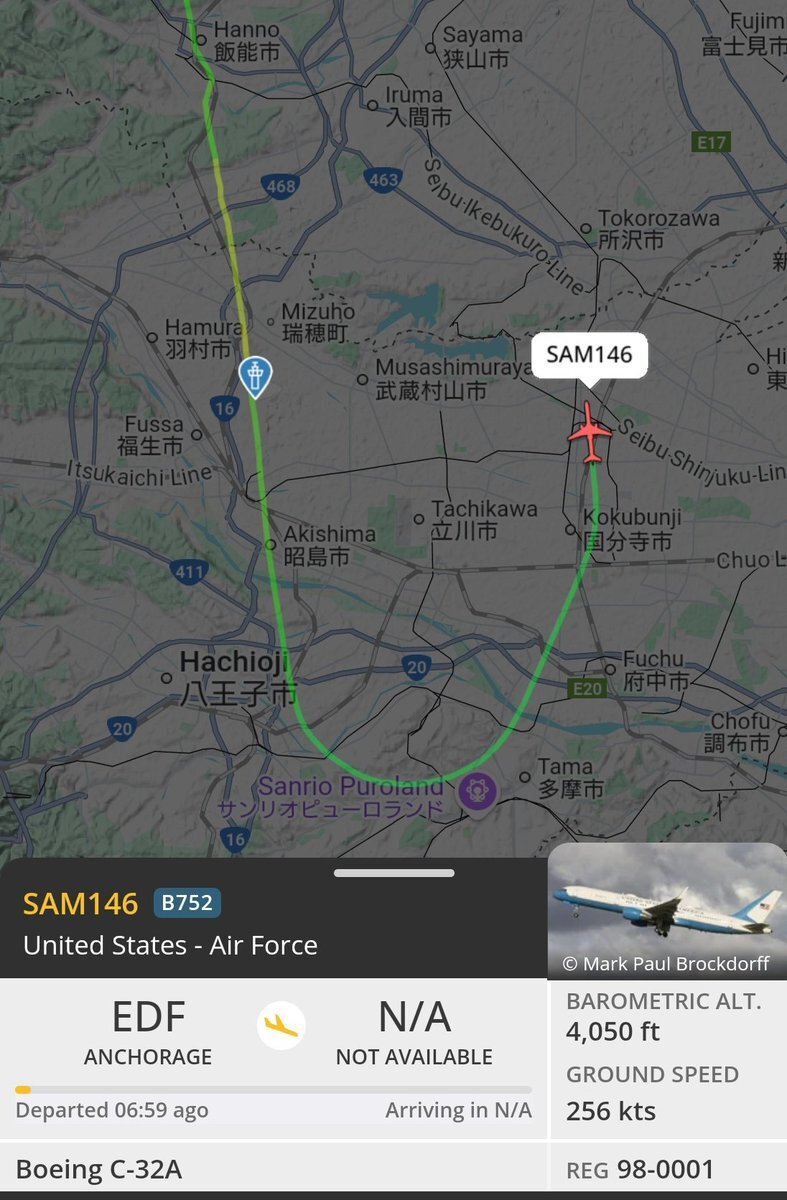Viewport: 787px width, 1200px height.
Task: Open the C-32A aircraft photo thumbnail
Action: (x=667, y=910)
